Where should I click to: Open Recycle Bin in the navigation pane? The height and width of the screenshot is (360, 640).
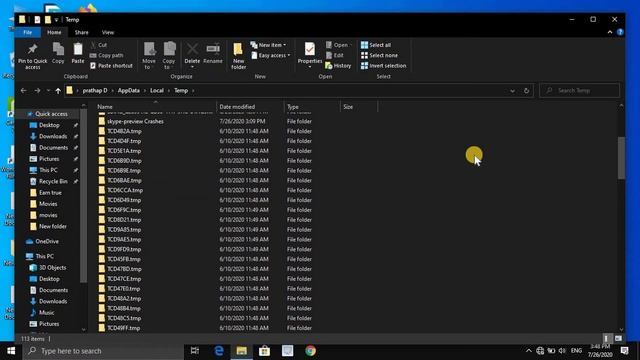coord(53,181)
